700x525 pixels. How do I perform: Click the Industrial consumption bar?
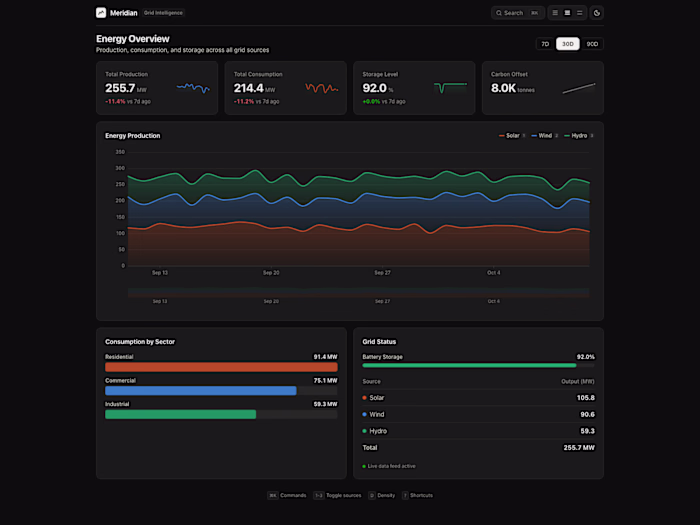click(x=180, y=414)
